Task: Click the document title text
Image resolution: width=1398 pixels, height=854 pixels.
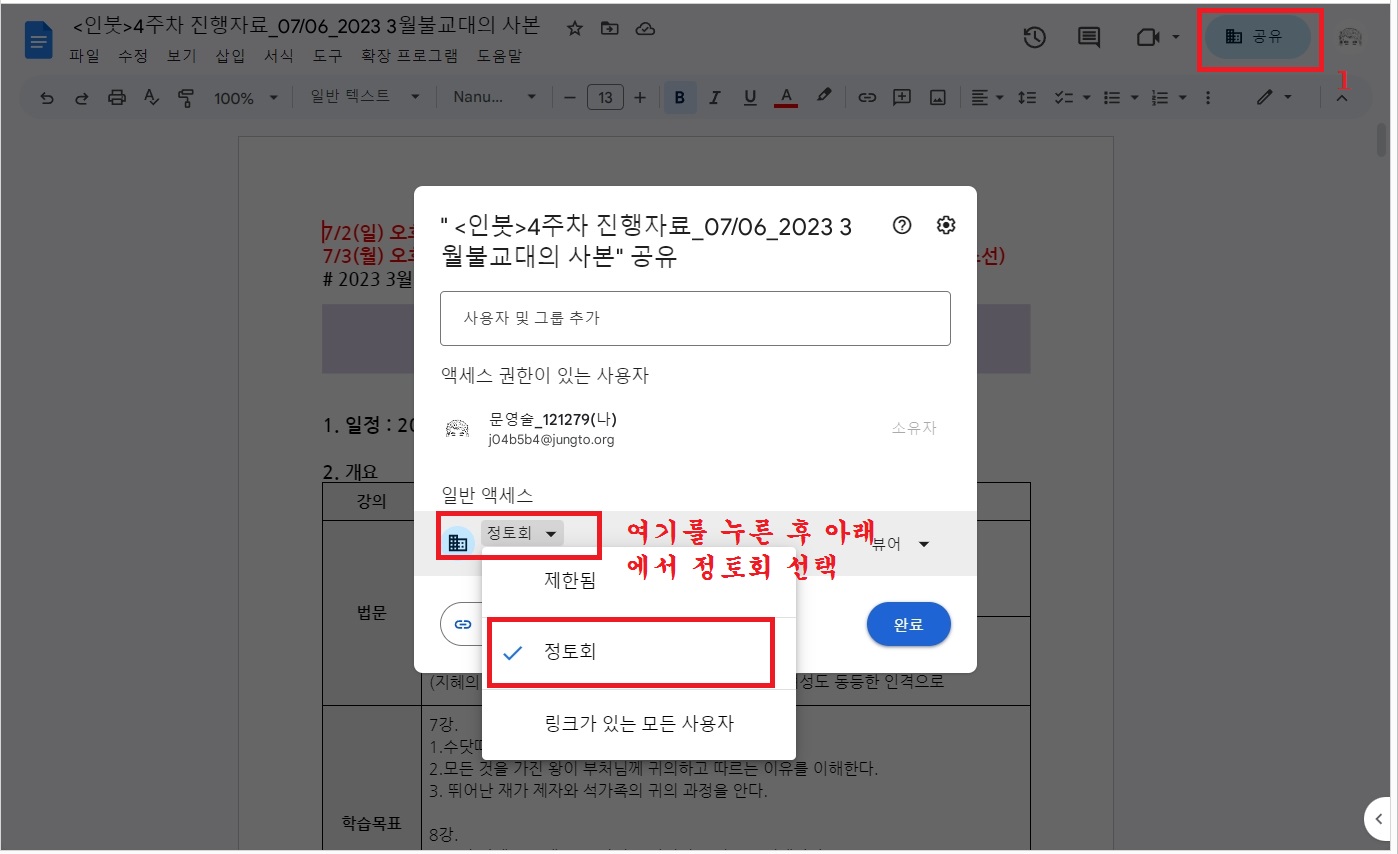Action: pos(305,26)
